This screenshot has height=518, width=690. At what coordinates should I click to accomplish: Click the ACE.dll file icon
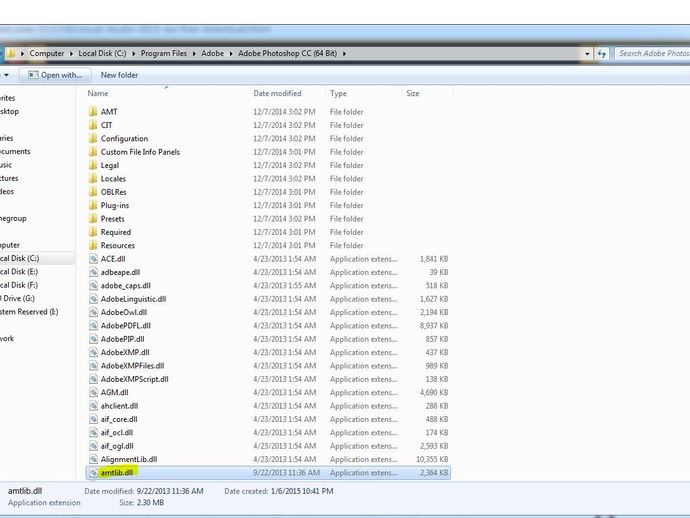pos(93,259)
